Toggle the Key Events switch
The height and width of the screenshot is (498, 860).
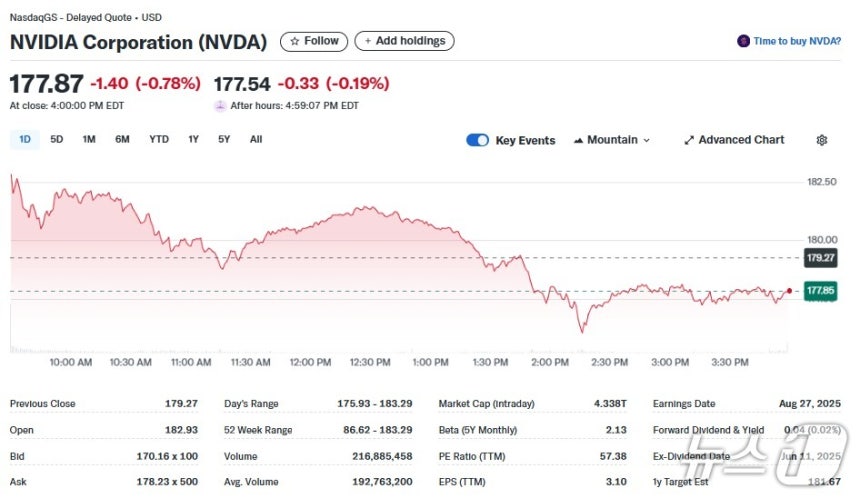[477, 140]
